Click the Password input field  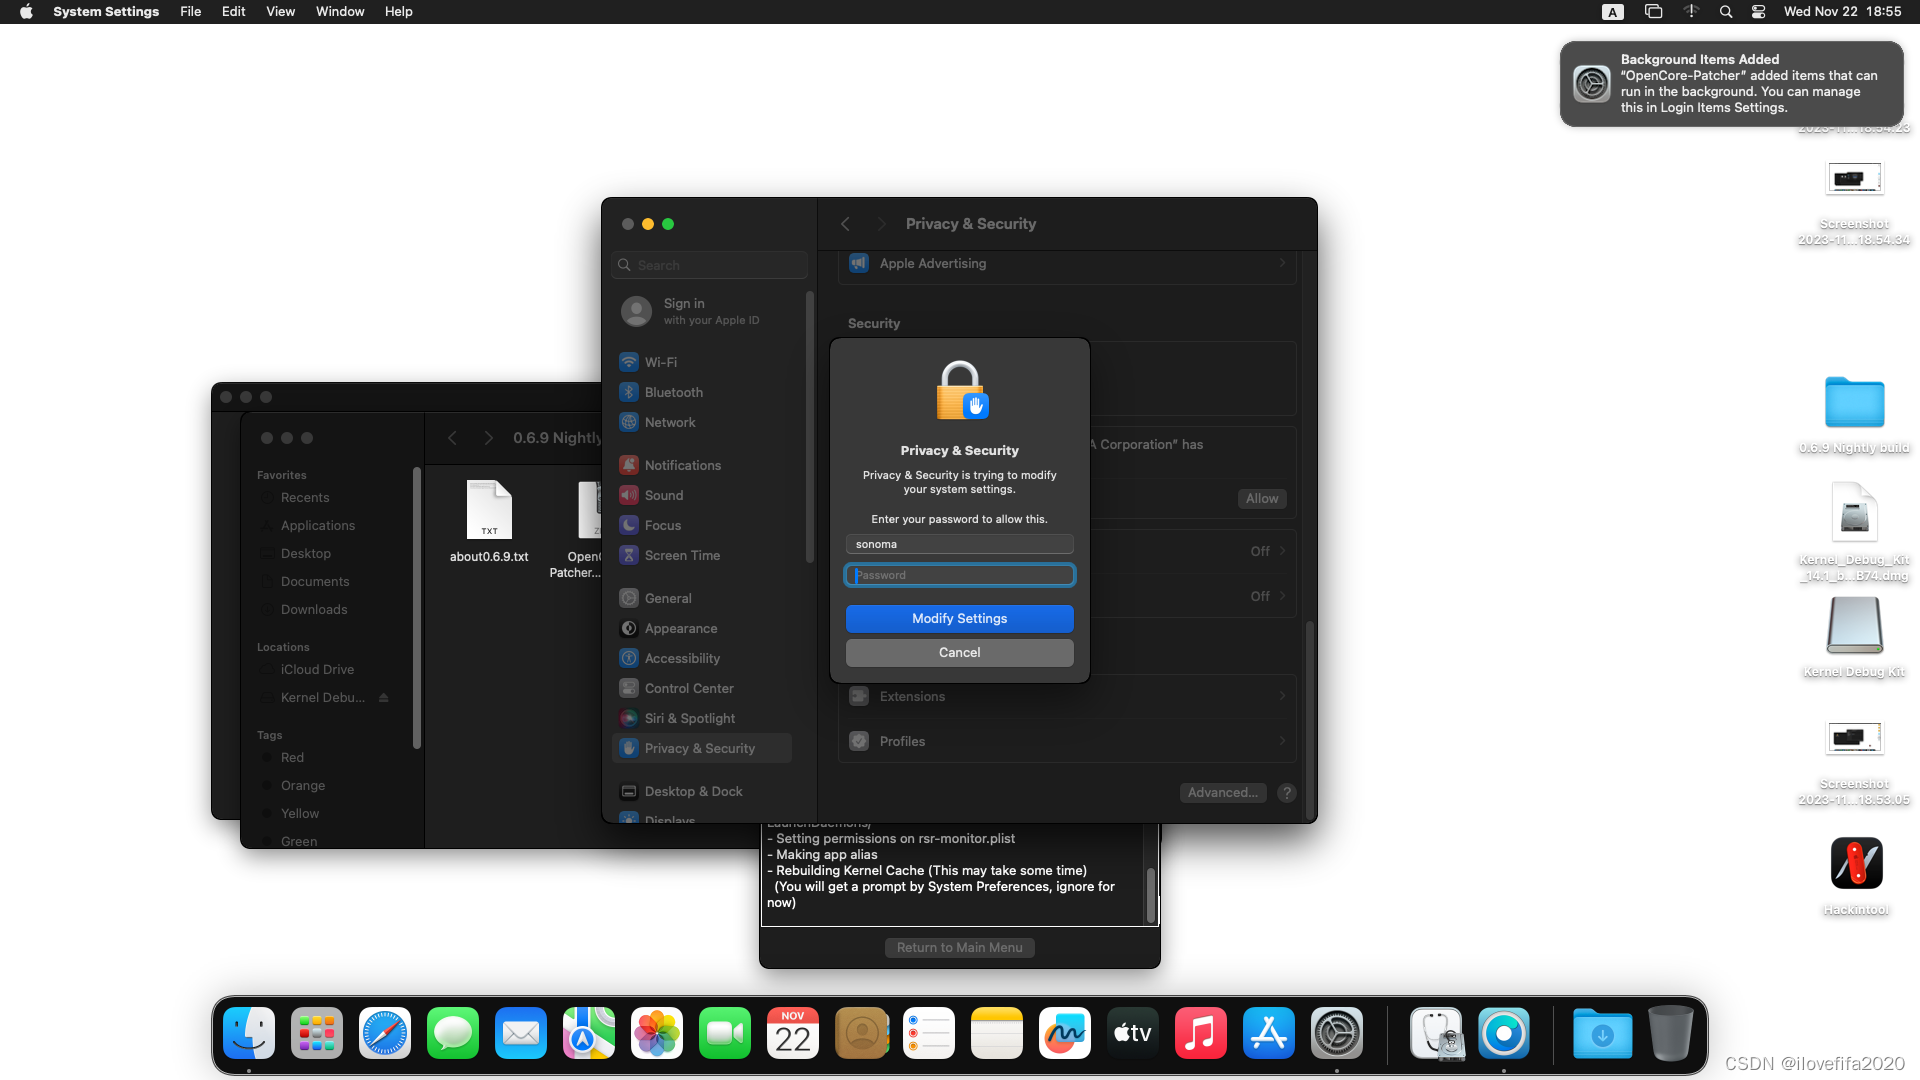point(959,575)
